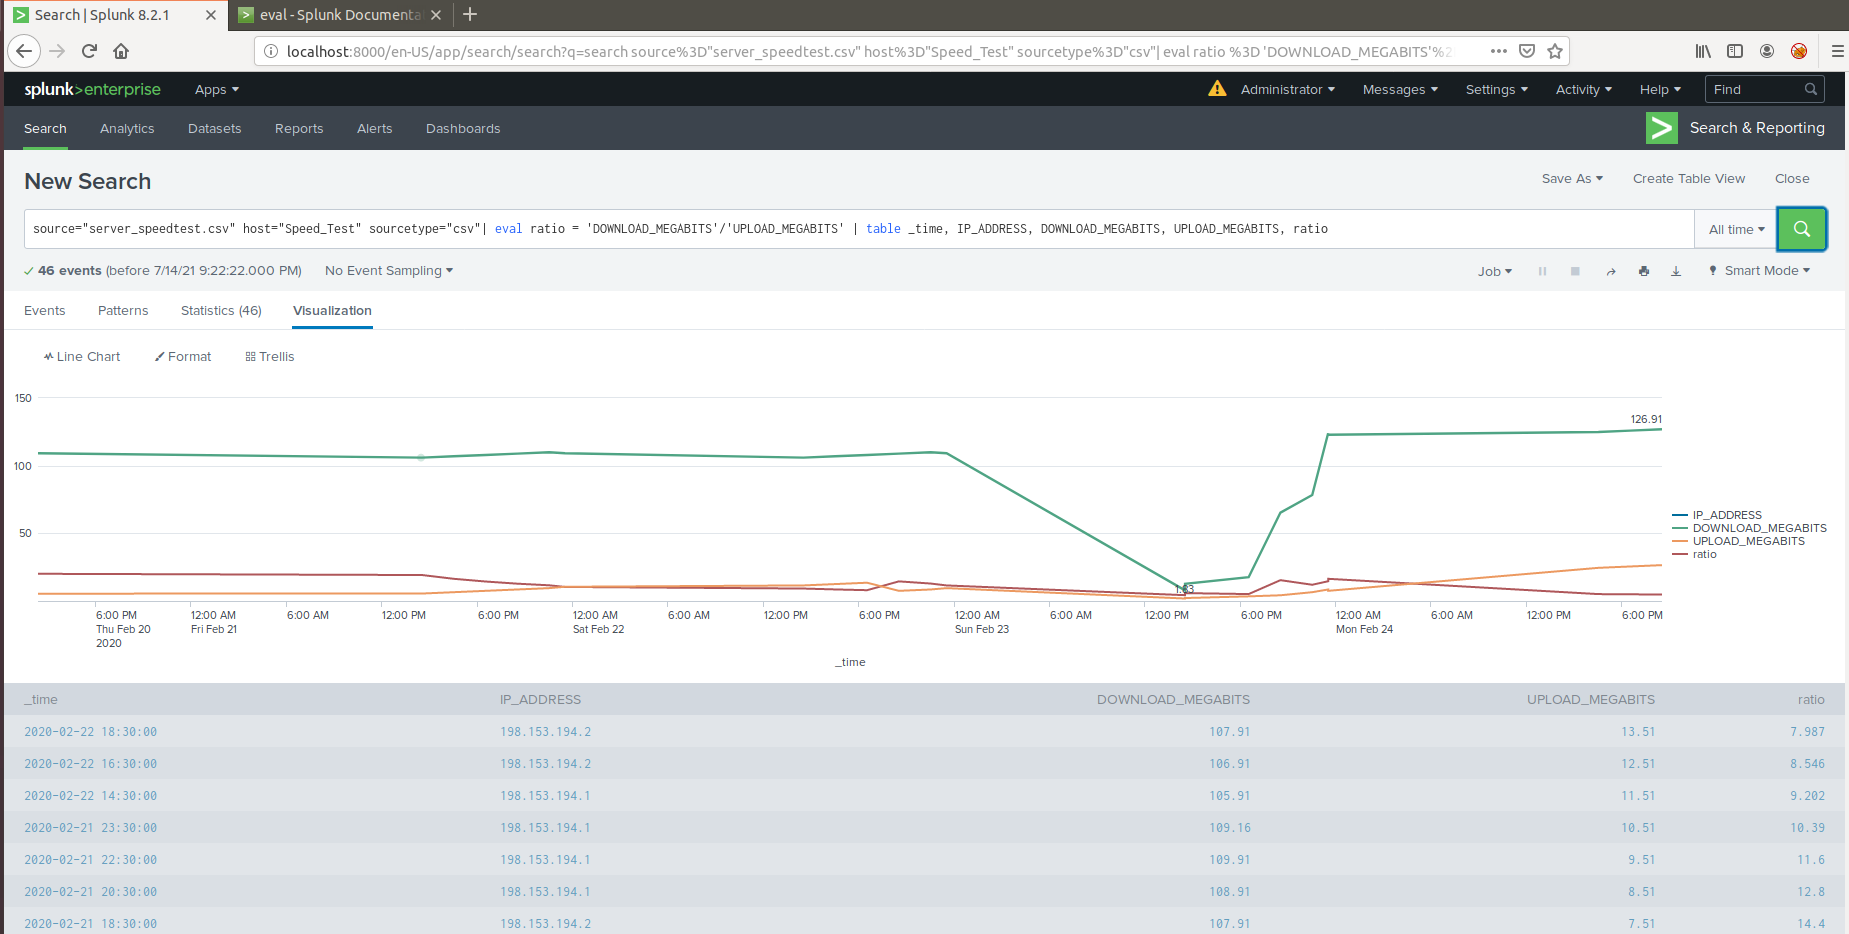Image resolution: width=1849 pixels, height=934 pixels.
Task: Click the share job arrow icon
Action: point(1611,272)
